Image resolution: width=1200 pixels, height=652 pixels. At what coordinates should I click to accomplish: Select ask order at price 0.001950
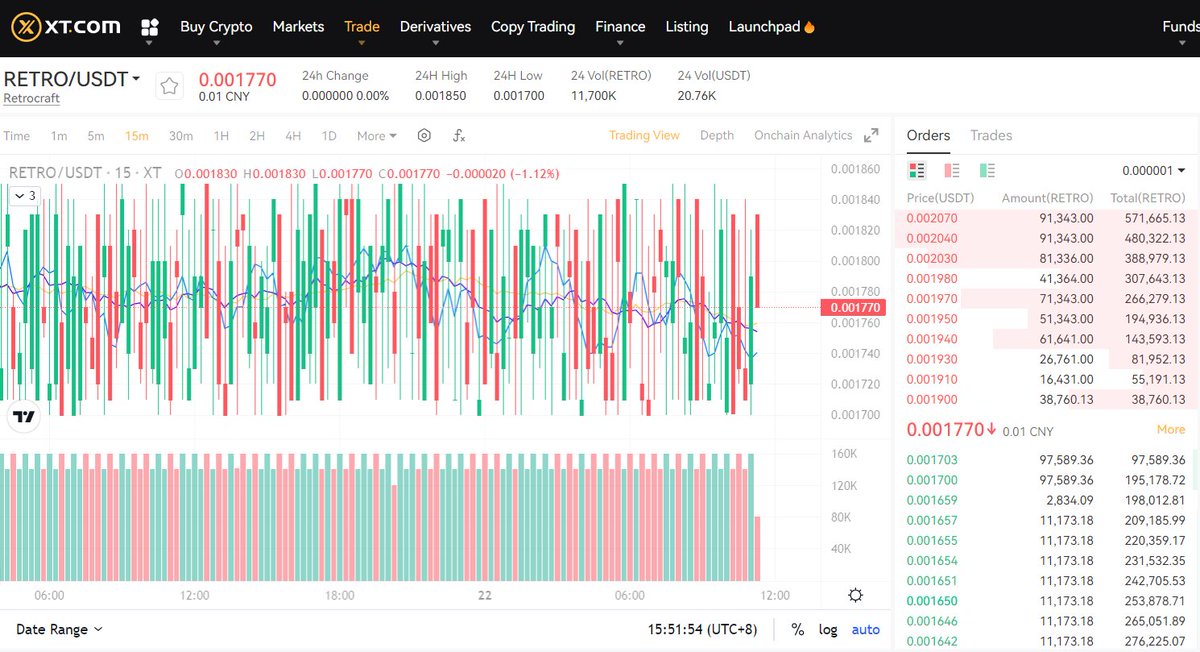point(1046,319)
